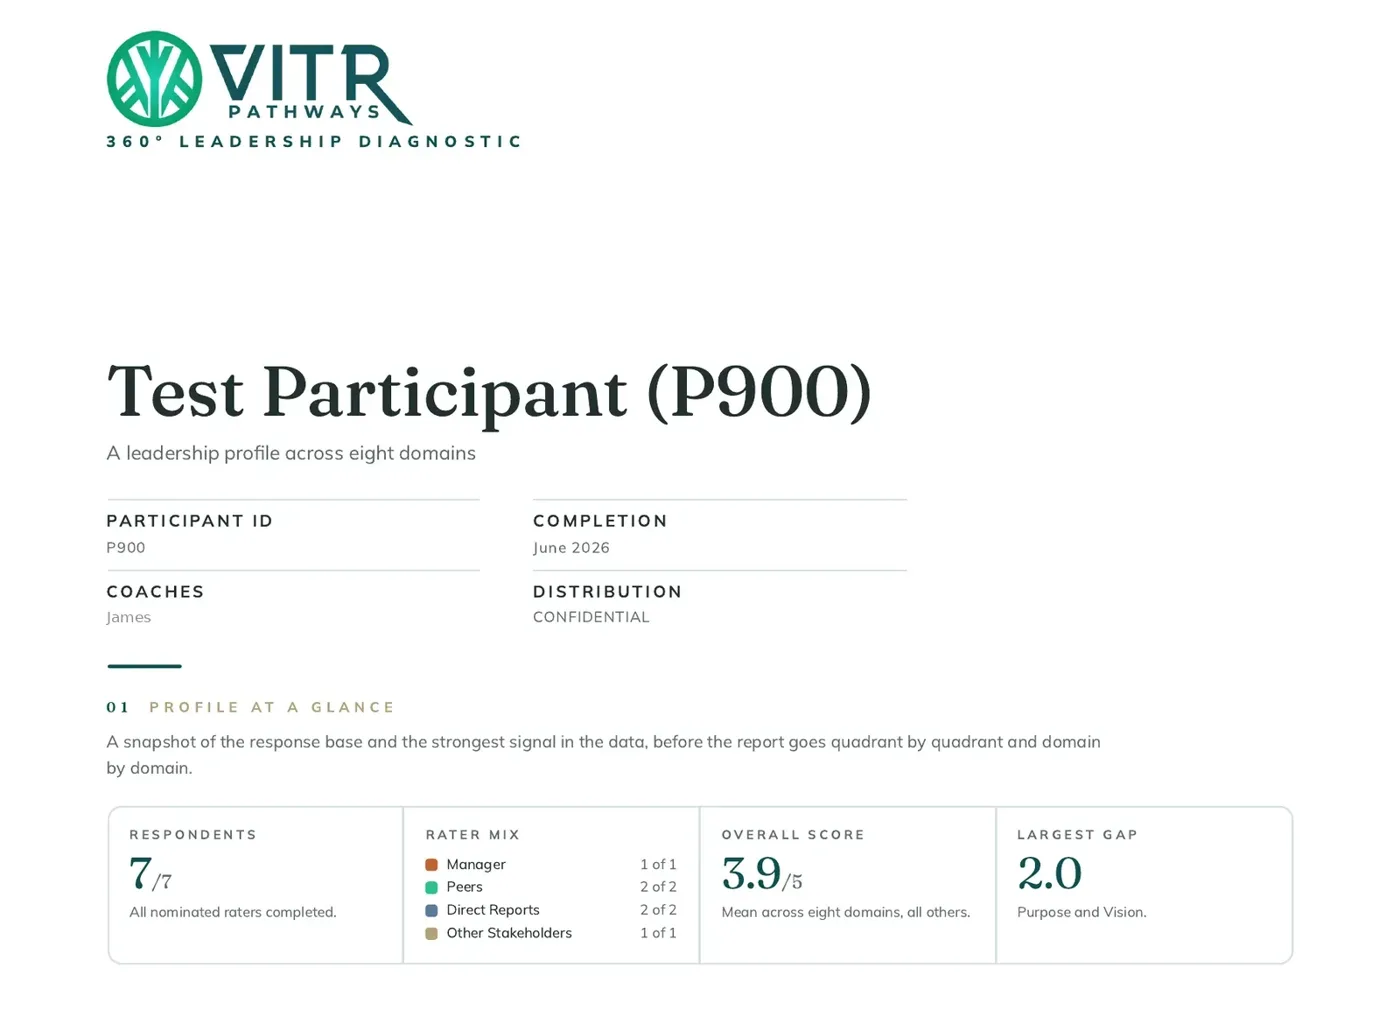Click the "LARGEST GAP" card heading

click(1077, 835)
